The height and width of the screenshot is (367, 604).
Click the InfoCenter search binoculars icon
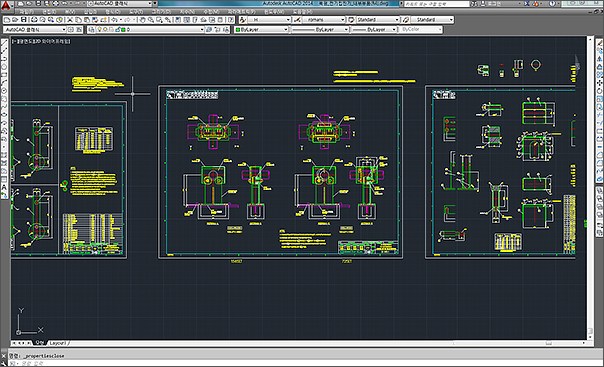(473, 4)
